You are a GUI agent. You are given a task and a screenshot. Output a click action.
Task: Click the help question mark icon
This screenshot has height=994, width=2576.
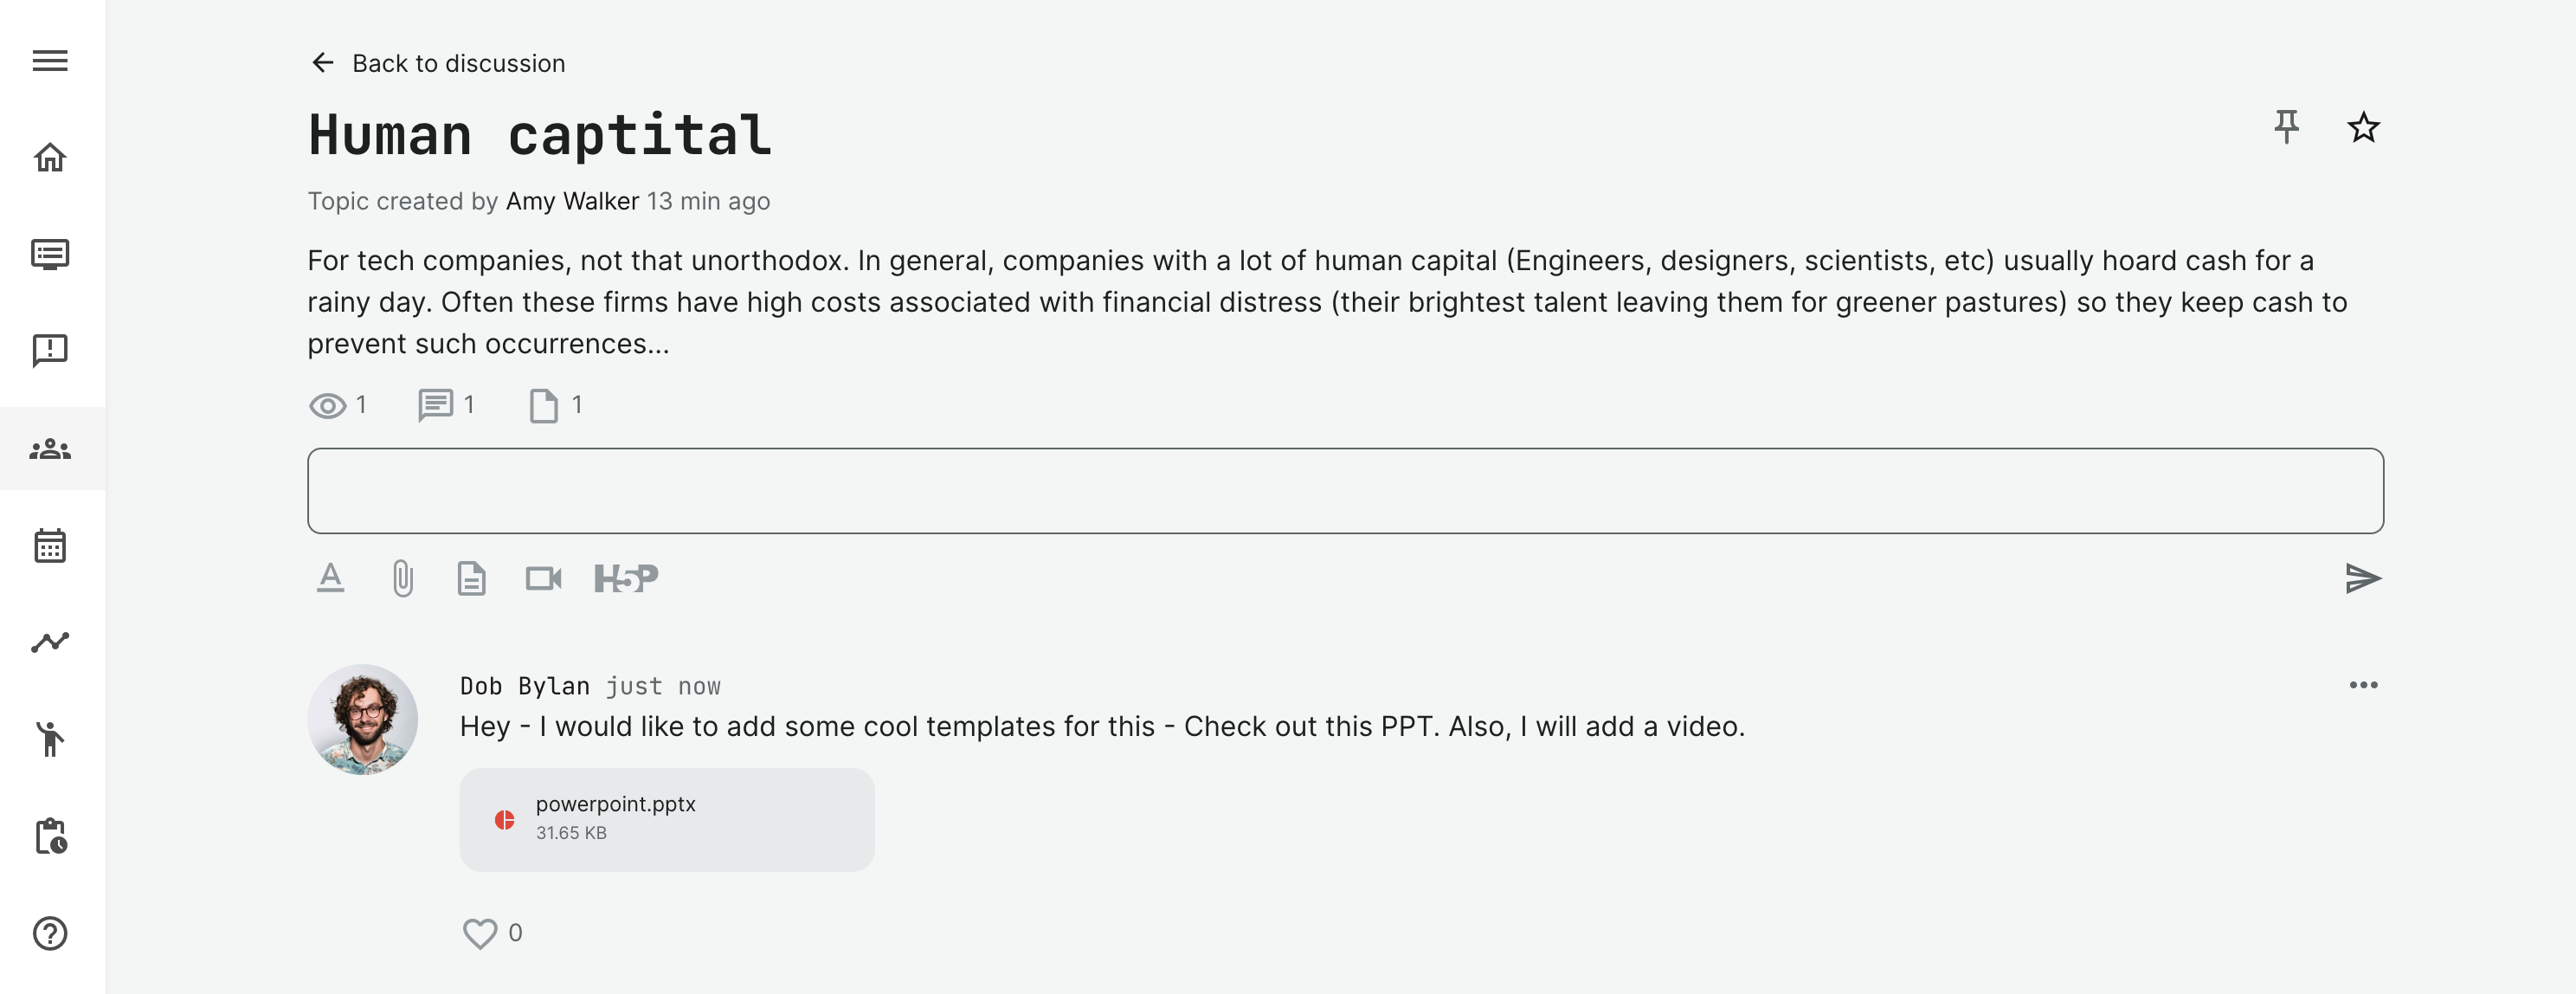tap(50, 933)
